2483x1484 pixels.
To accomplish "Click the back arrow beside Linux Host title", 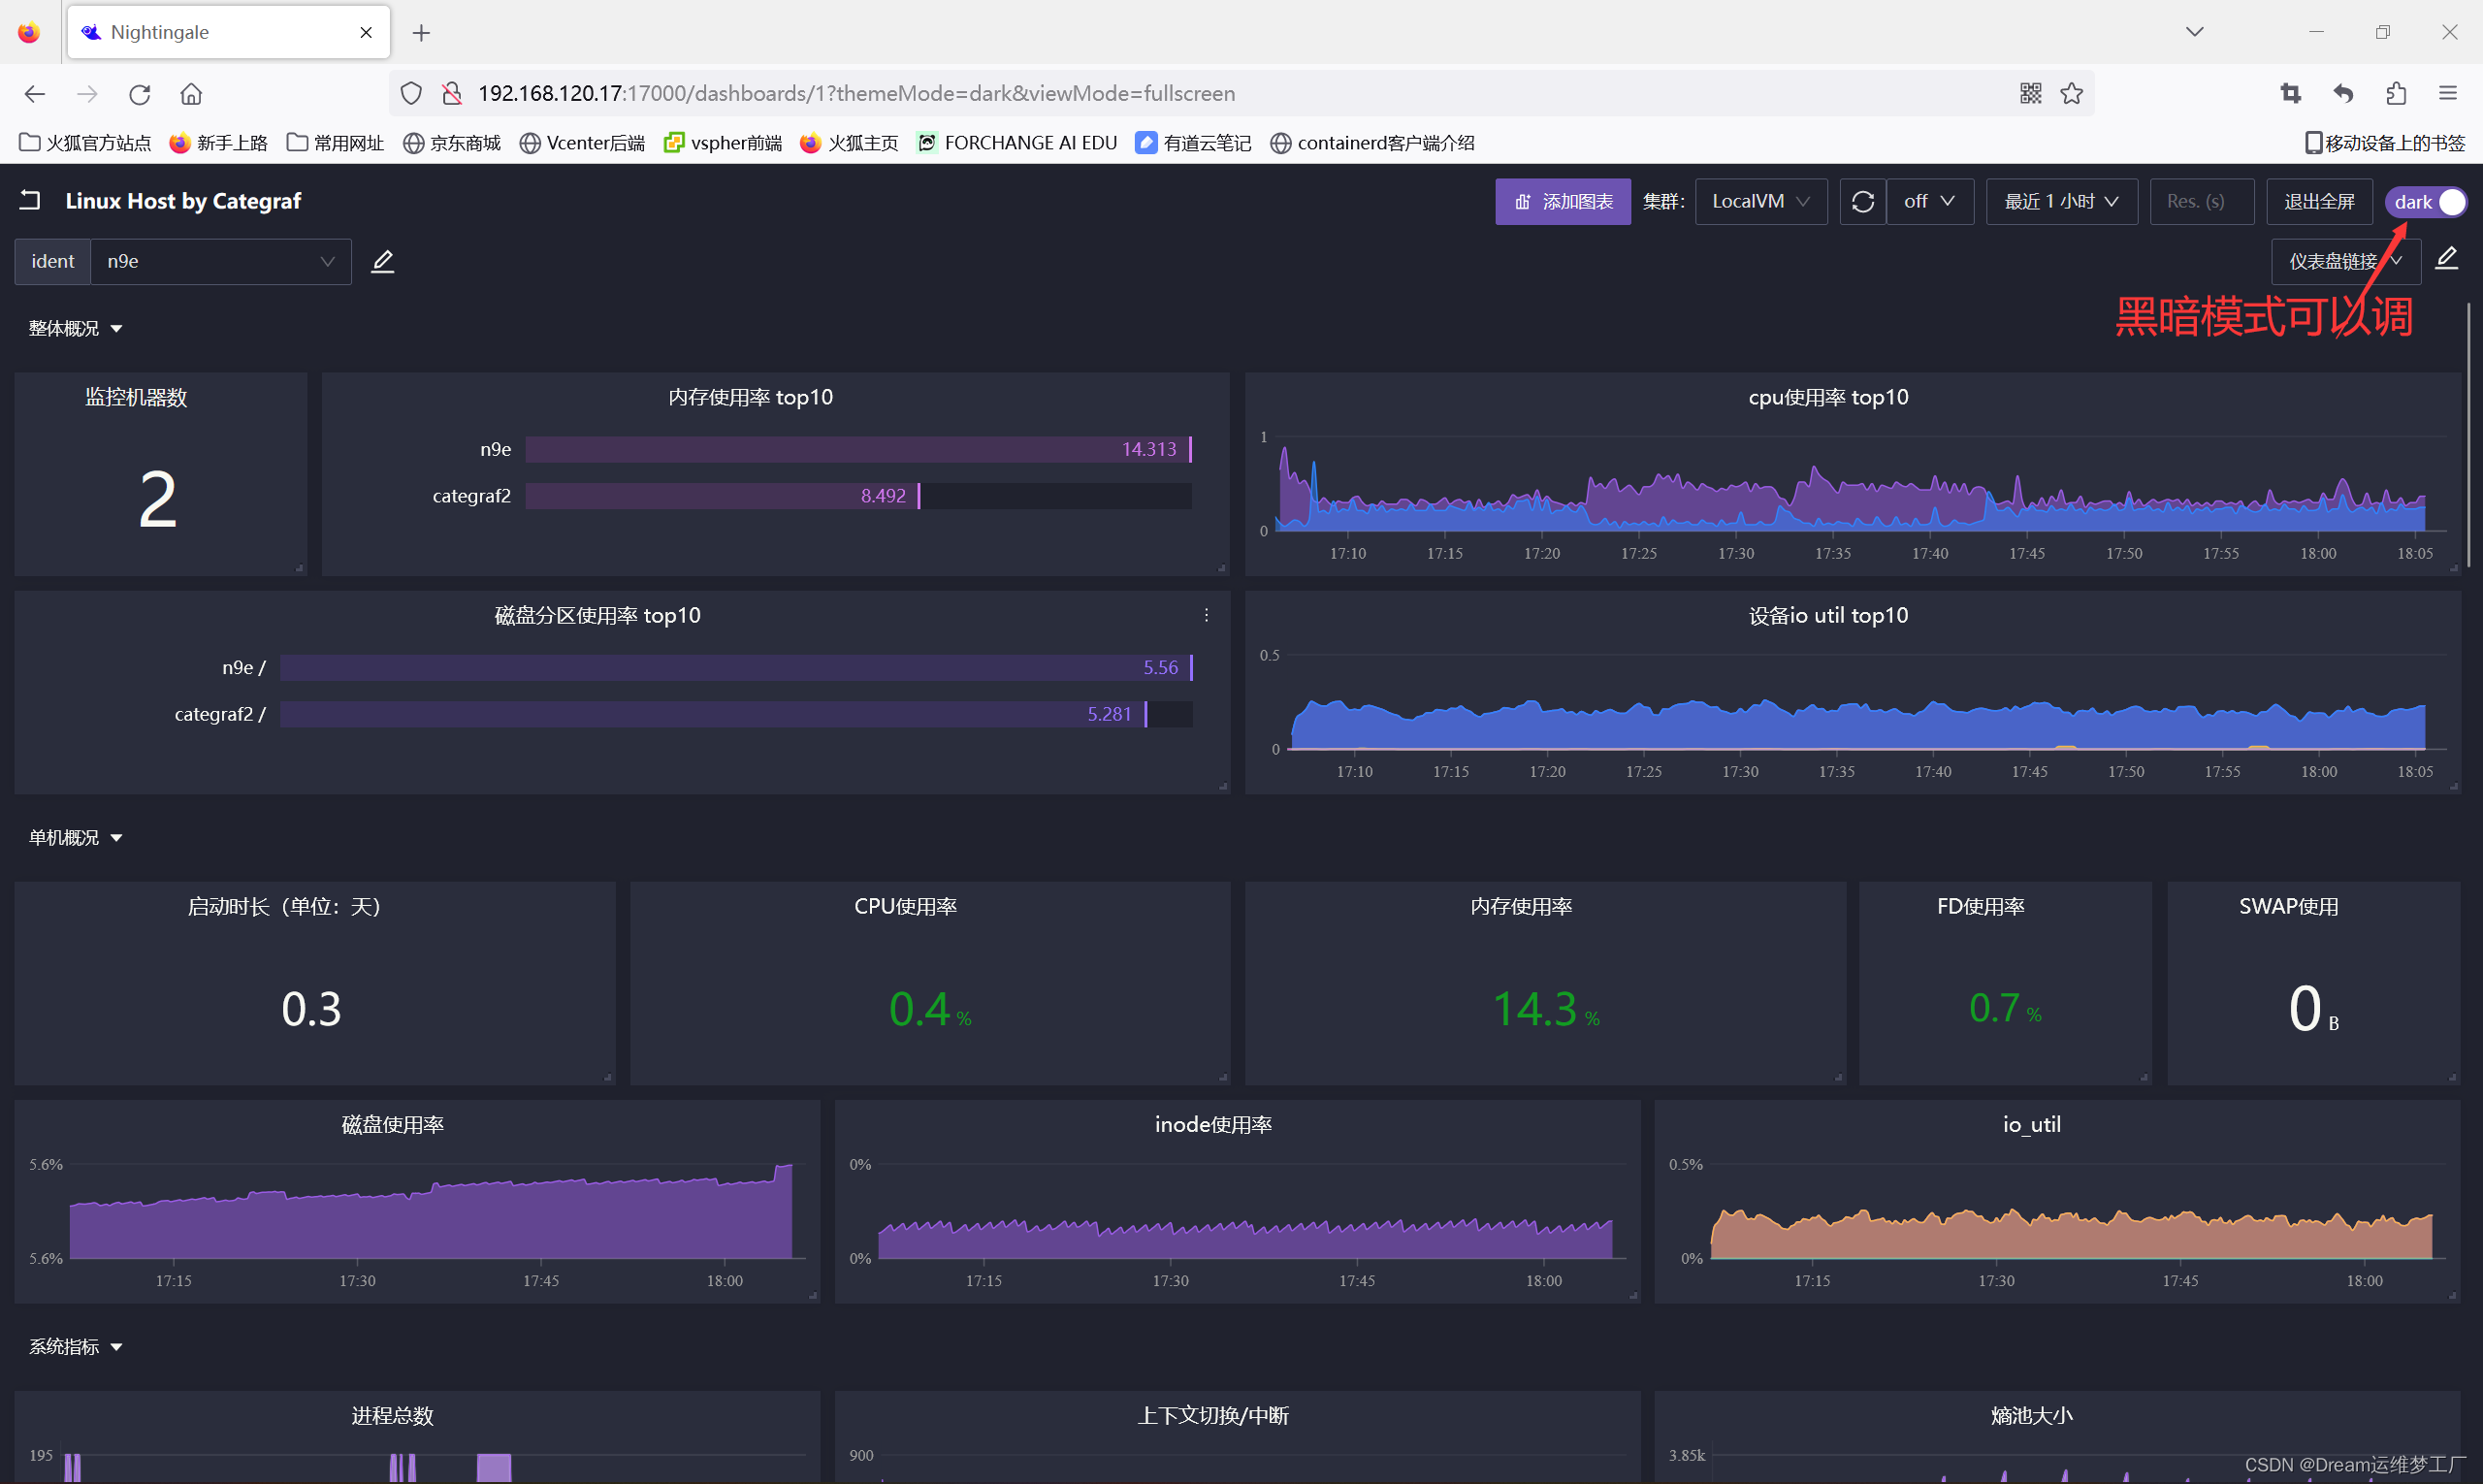I will 30,200.
